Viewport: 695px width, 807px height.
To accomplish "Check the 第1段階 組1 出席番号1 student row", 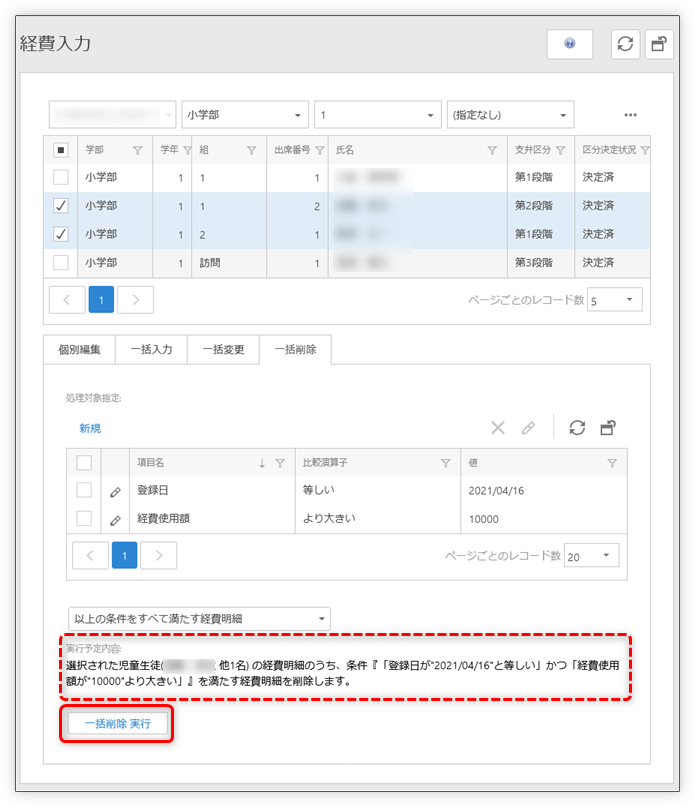I will (x=61, y=177).
